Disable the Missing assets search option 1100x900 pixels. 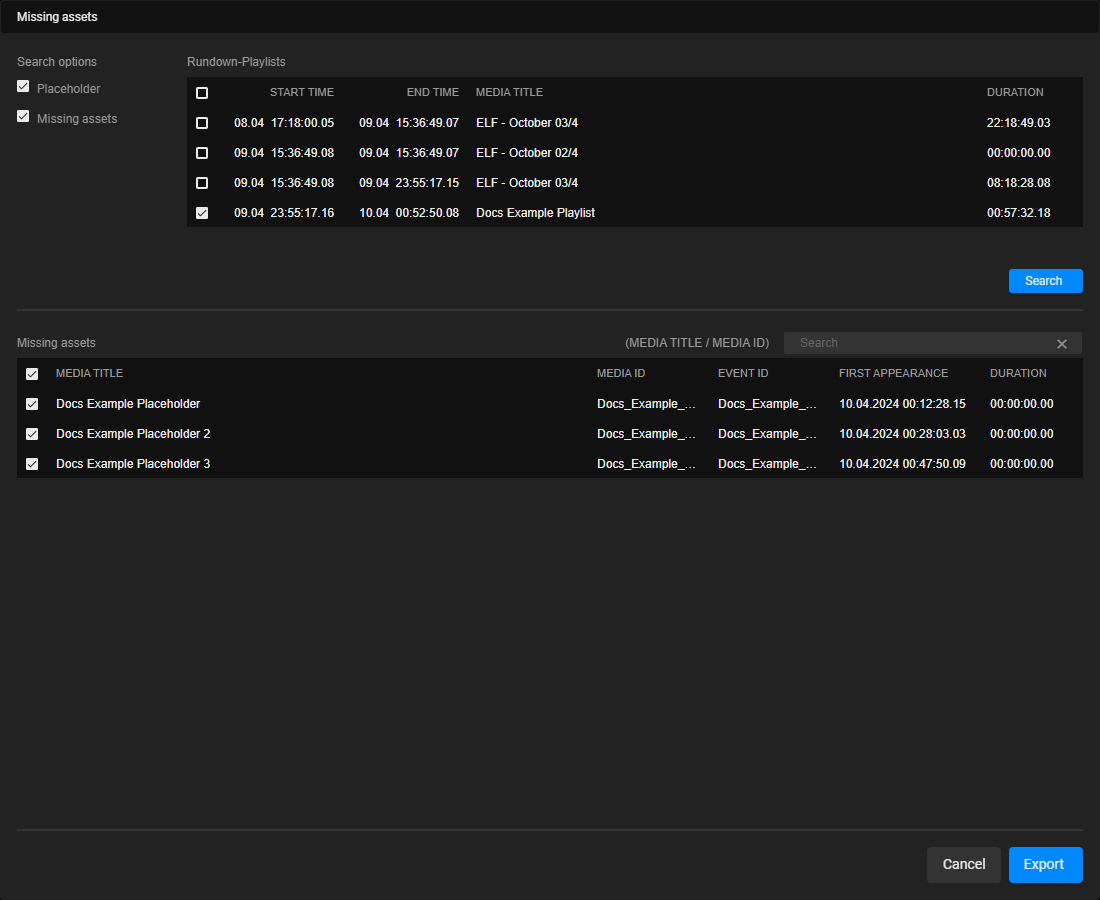22,116
